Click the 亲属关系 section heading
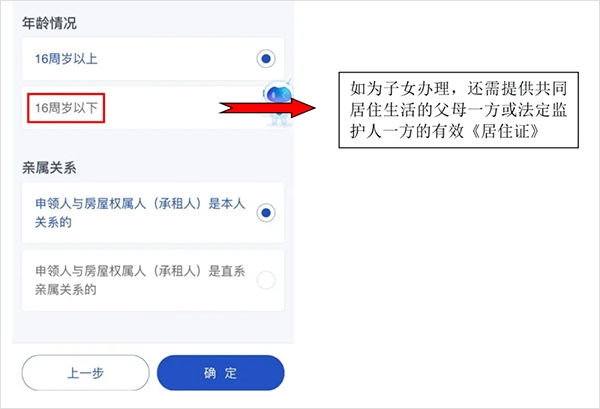600x409 pixels. 49,168
